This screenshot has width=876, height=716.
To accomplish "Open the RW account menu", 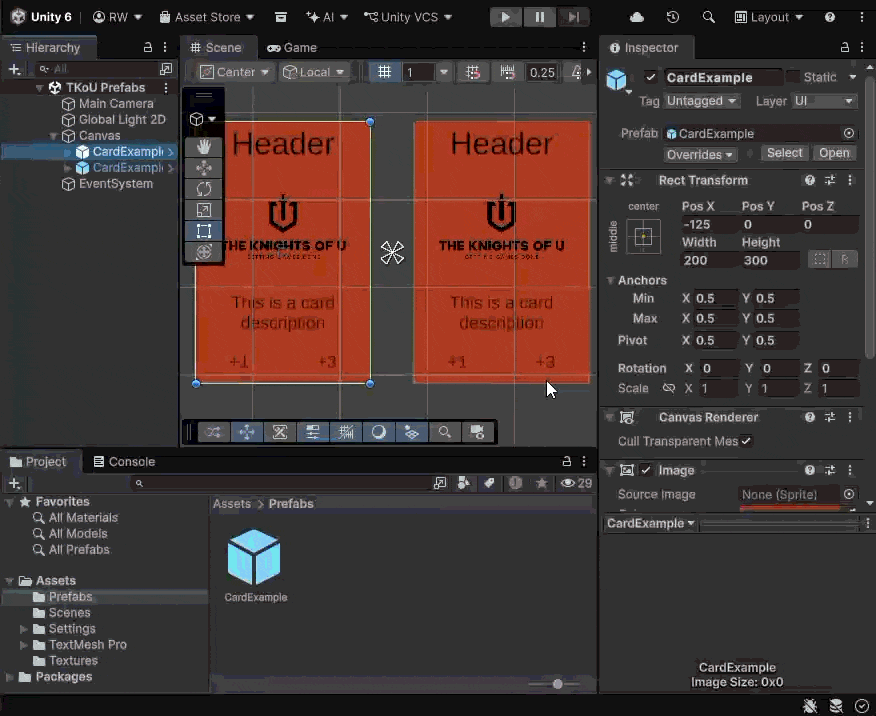I will coord(117,17).
